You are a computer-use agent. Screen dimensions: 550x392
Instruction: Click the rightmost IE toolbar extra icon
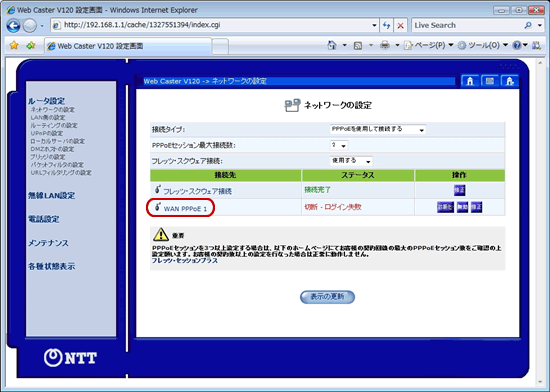(x=536, y=45)
